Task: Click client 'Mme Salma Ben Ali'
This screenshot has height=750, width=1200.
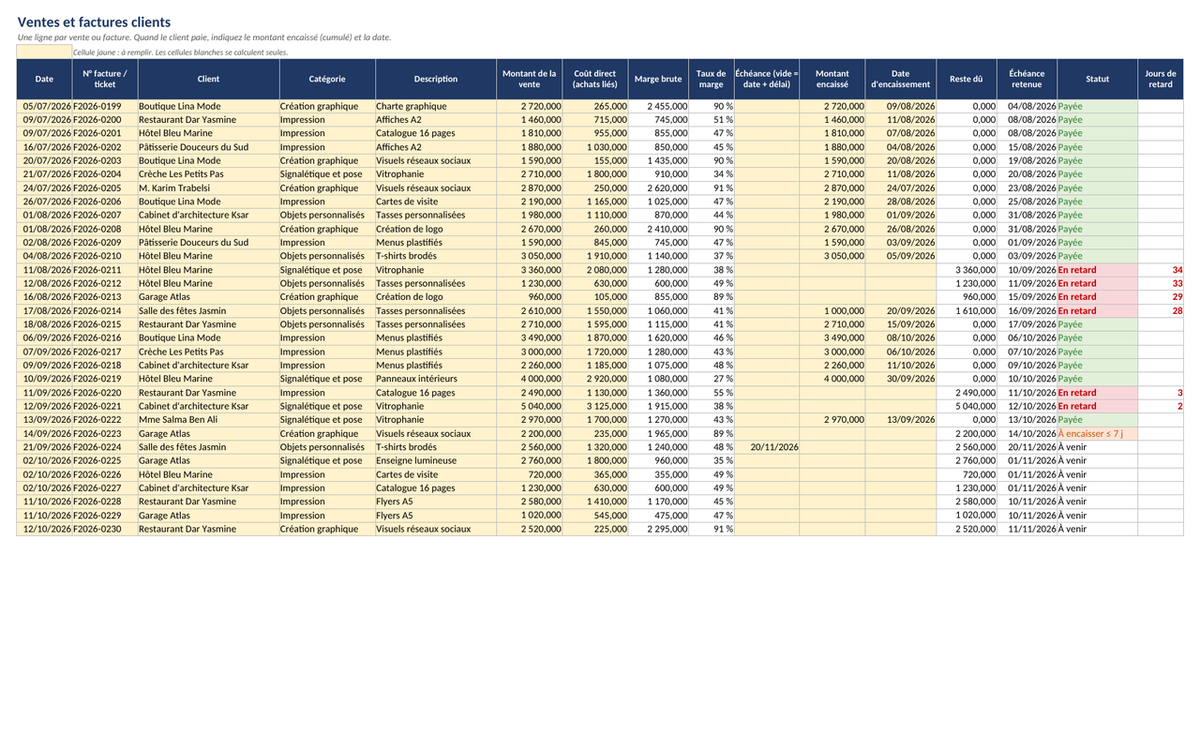Action: tap(208, 420)
